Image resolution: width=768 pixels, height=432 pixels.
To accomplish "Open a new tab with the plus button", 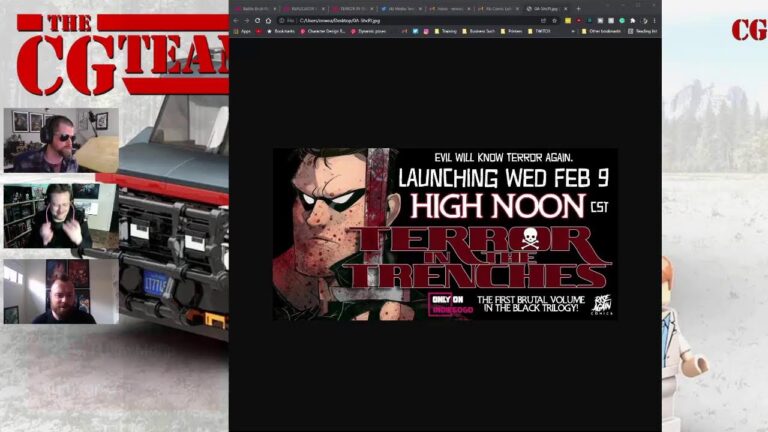I will click(579, 8).
